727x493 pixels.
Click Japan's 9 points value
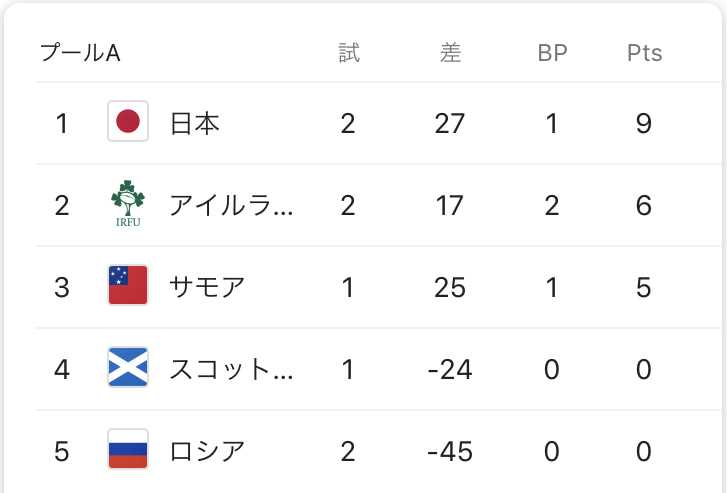point(644,124)
